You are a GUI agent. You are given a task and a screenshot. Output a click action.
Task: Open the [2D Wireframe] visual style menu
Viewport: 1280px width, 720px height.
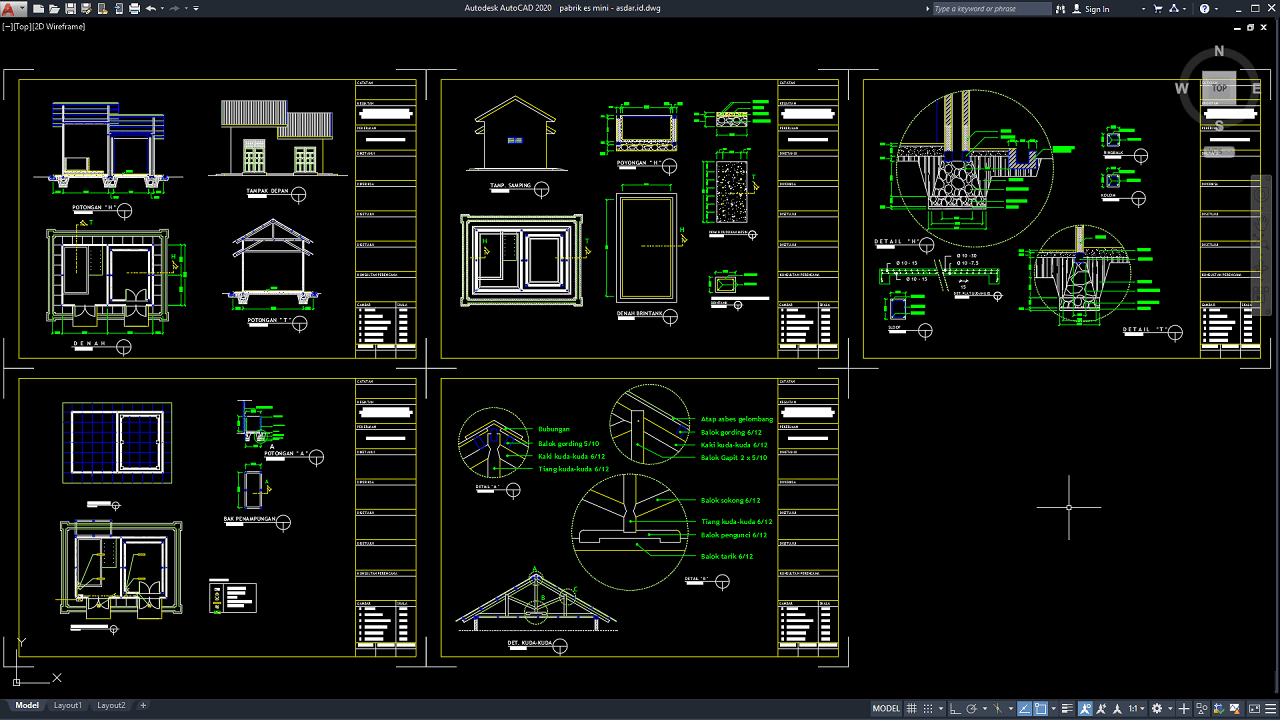[59, 27]
